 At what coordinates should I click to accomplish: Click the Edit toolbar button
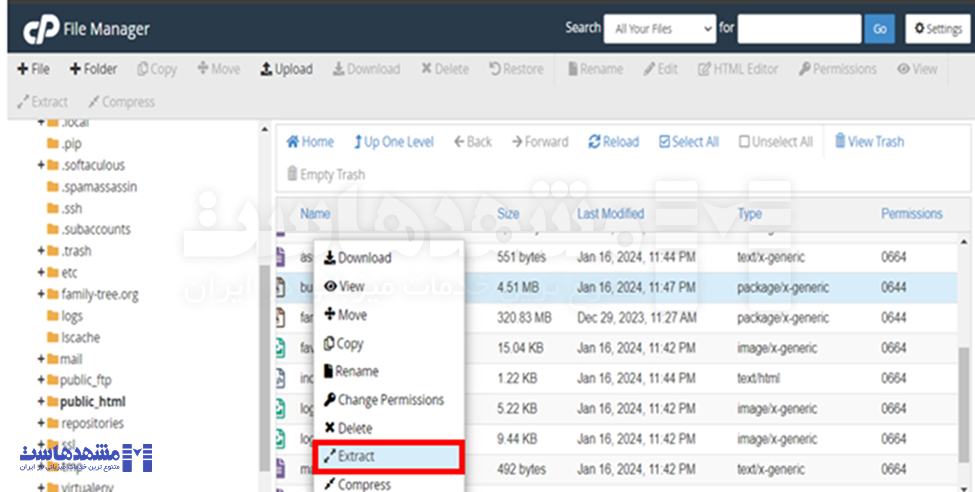point(660,69)
